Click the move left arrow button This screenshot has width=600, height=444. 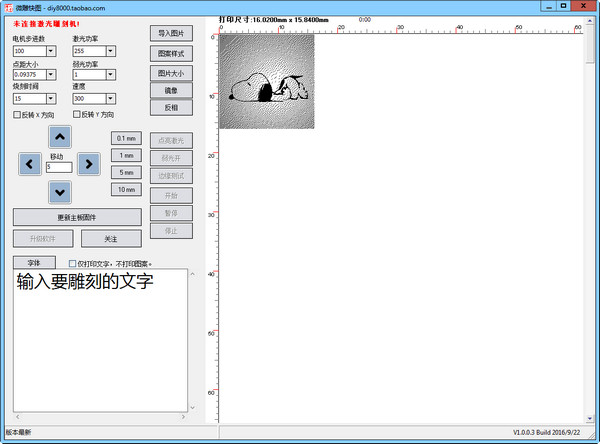[x=29, y=164]
